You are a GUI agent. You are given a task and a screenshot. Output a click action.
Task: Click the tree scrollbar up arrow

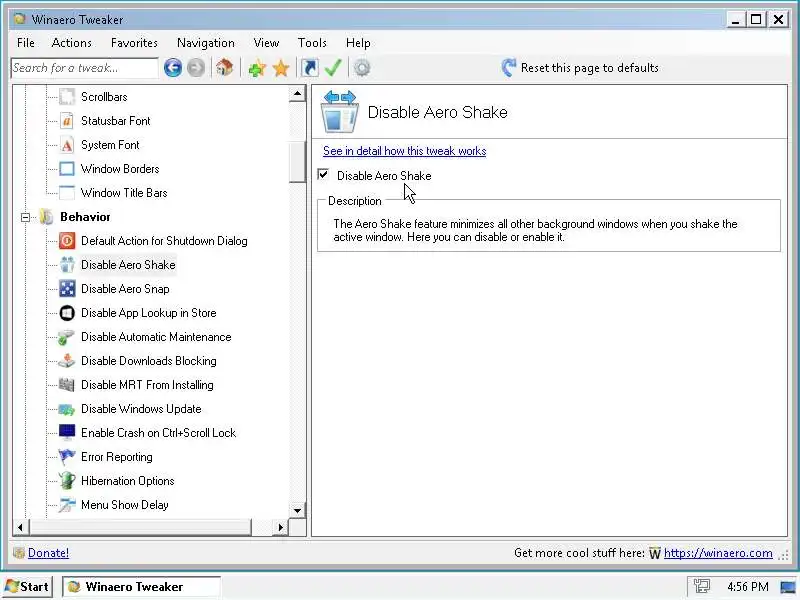(297, 94)
